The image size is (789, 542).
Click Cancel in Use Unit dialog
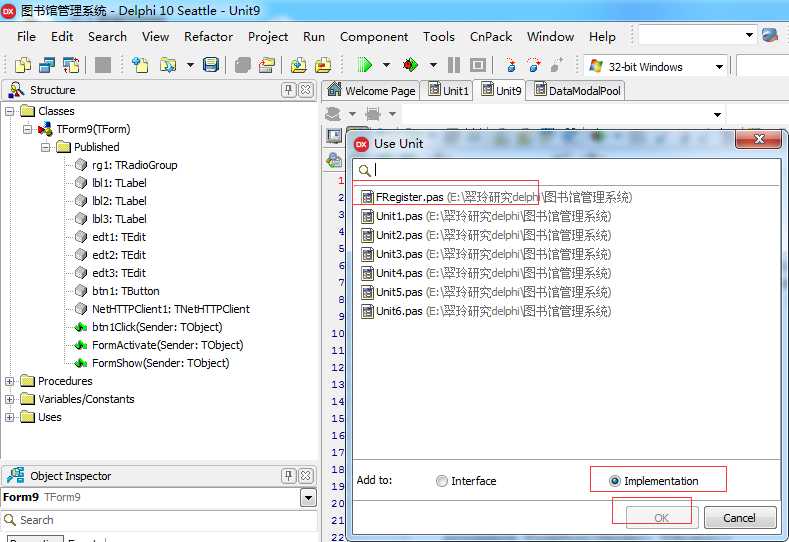(x=740, y=518)
